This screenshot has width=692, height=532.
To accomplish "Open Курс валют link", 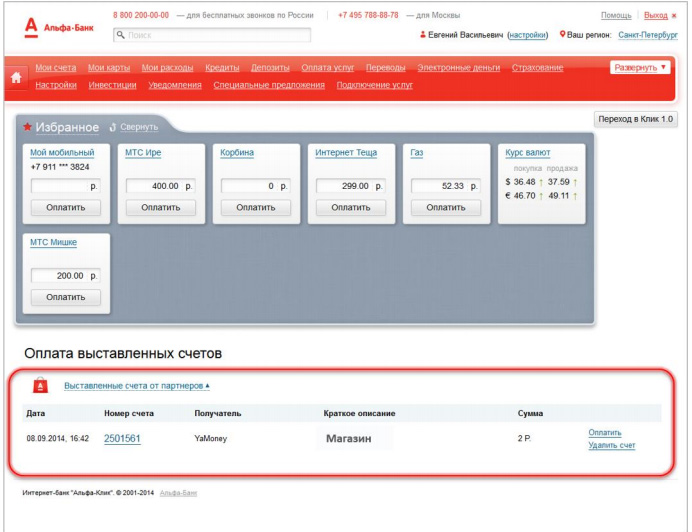I will click(x=528, y=153).
